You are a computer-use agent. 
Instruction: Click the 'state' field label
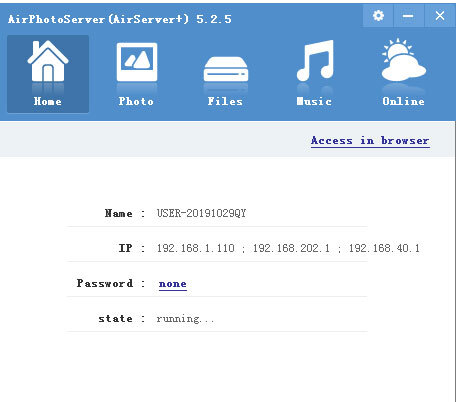[115, 319]
